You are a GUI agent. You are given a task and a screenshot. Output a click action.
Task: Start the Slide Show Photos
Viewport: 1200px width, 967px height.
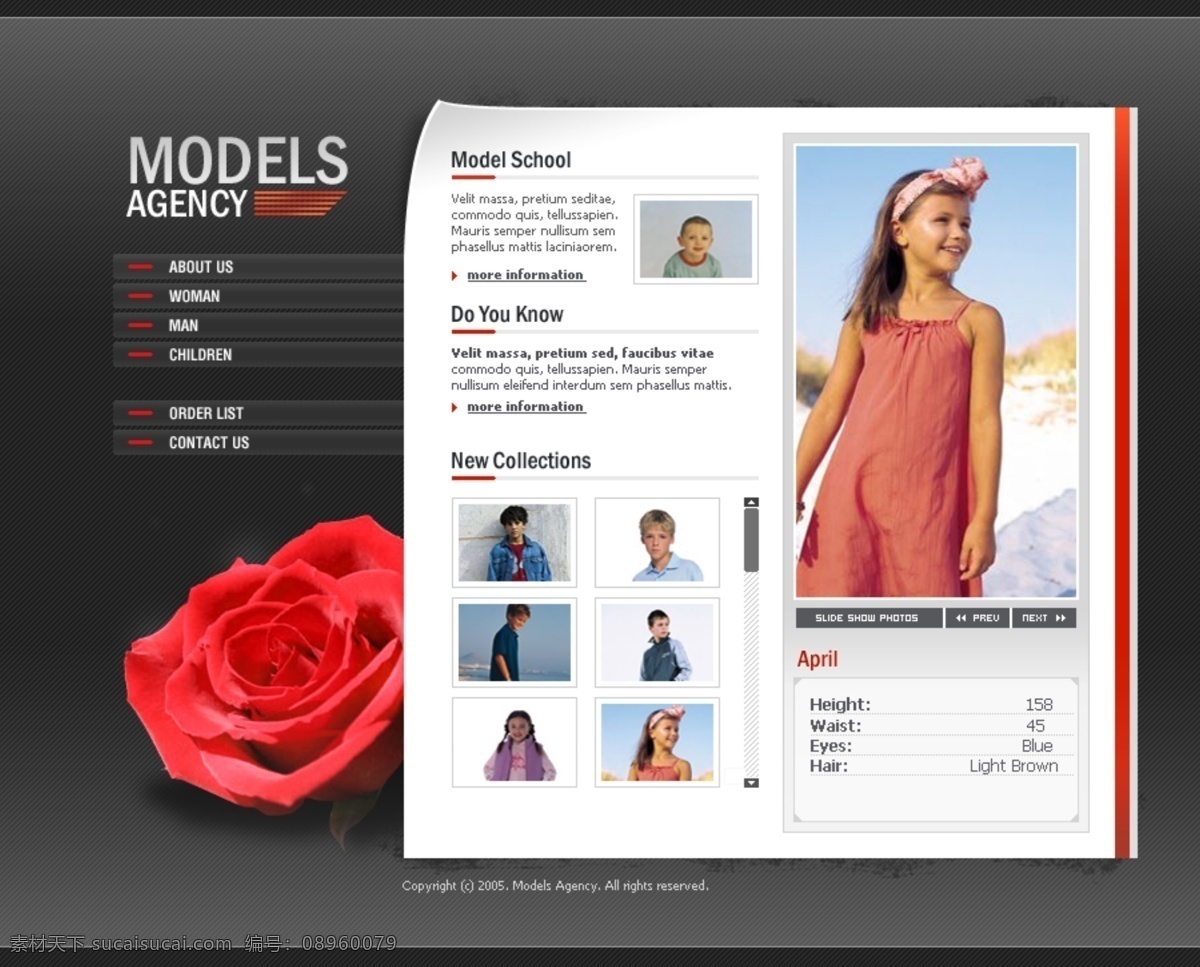coord(868,618)
